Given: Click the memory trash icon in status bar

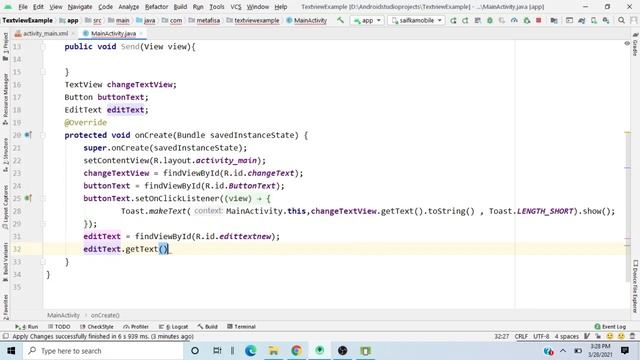Looking at the screenshot, I should coord(632,337).
